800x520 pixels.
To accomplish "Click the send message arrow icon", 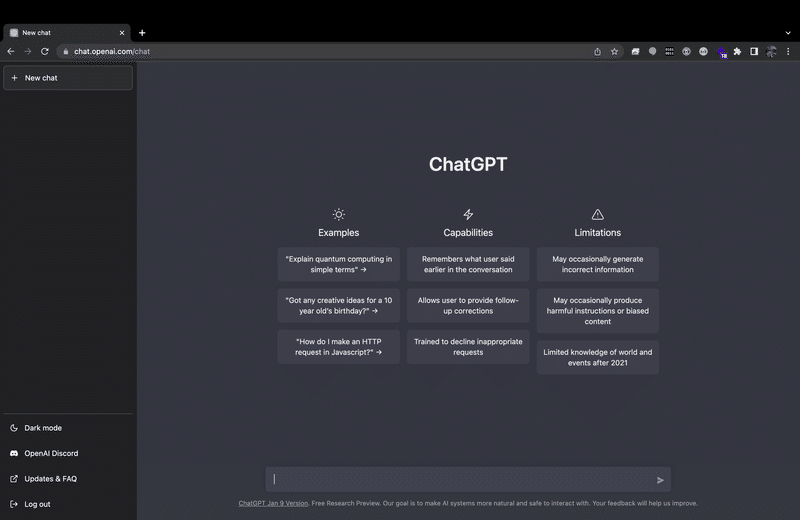I will [x=660, y=480].
